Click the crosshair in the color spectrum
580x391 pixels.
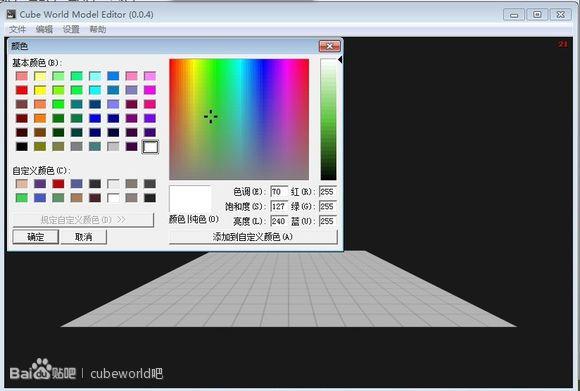point(210,117)
